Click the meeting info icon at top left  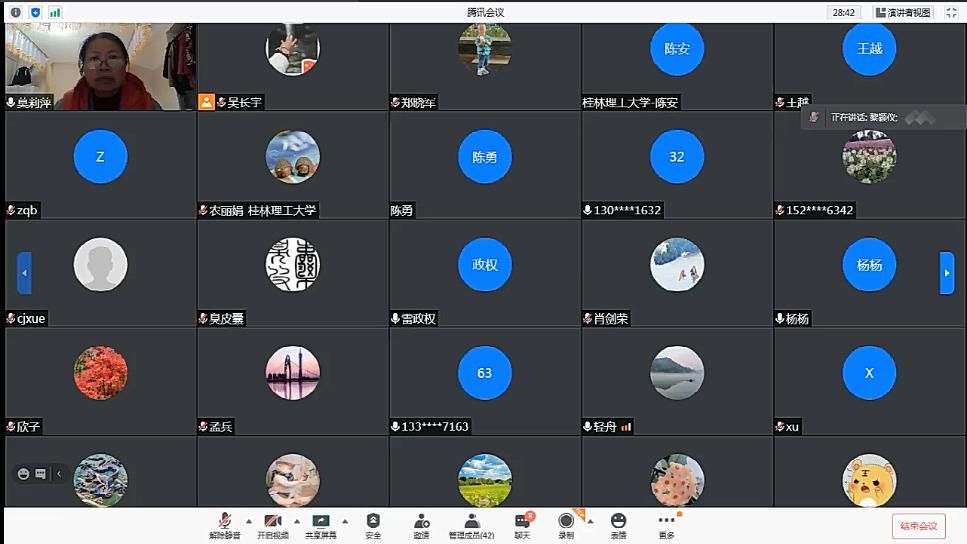[16, 12]
